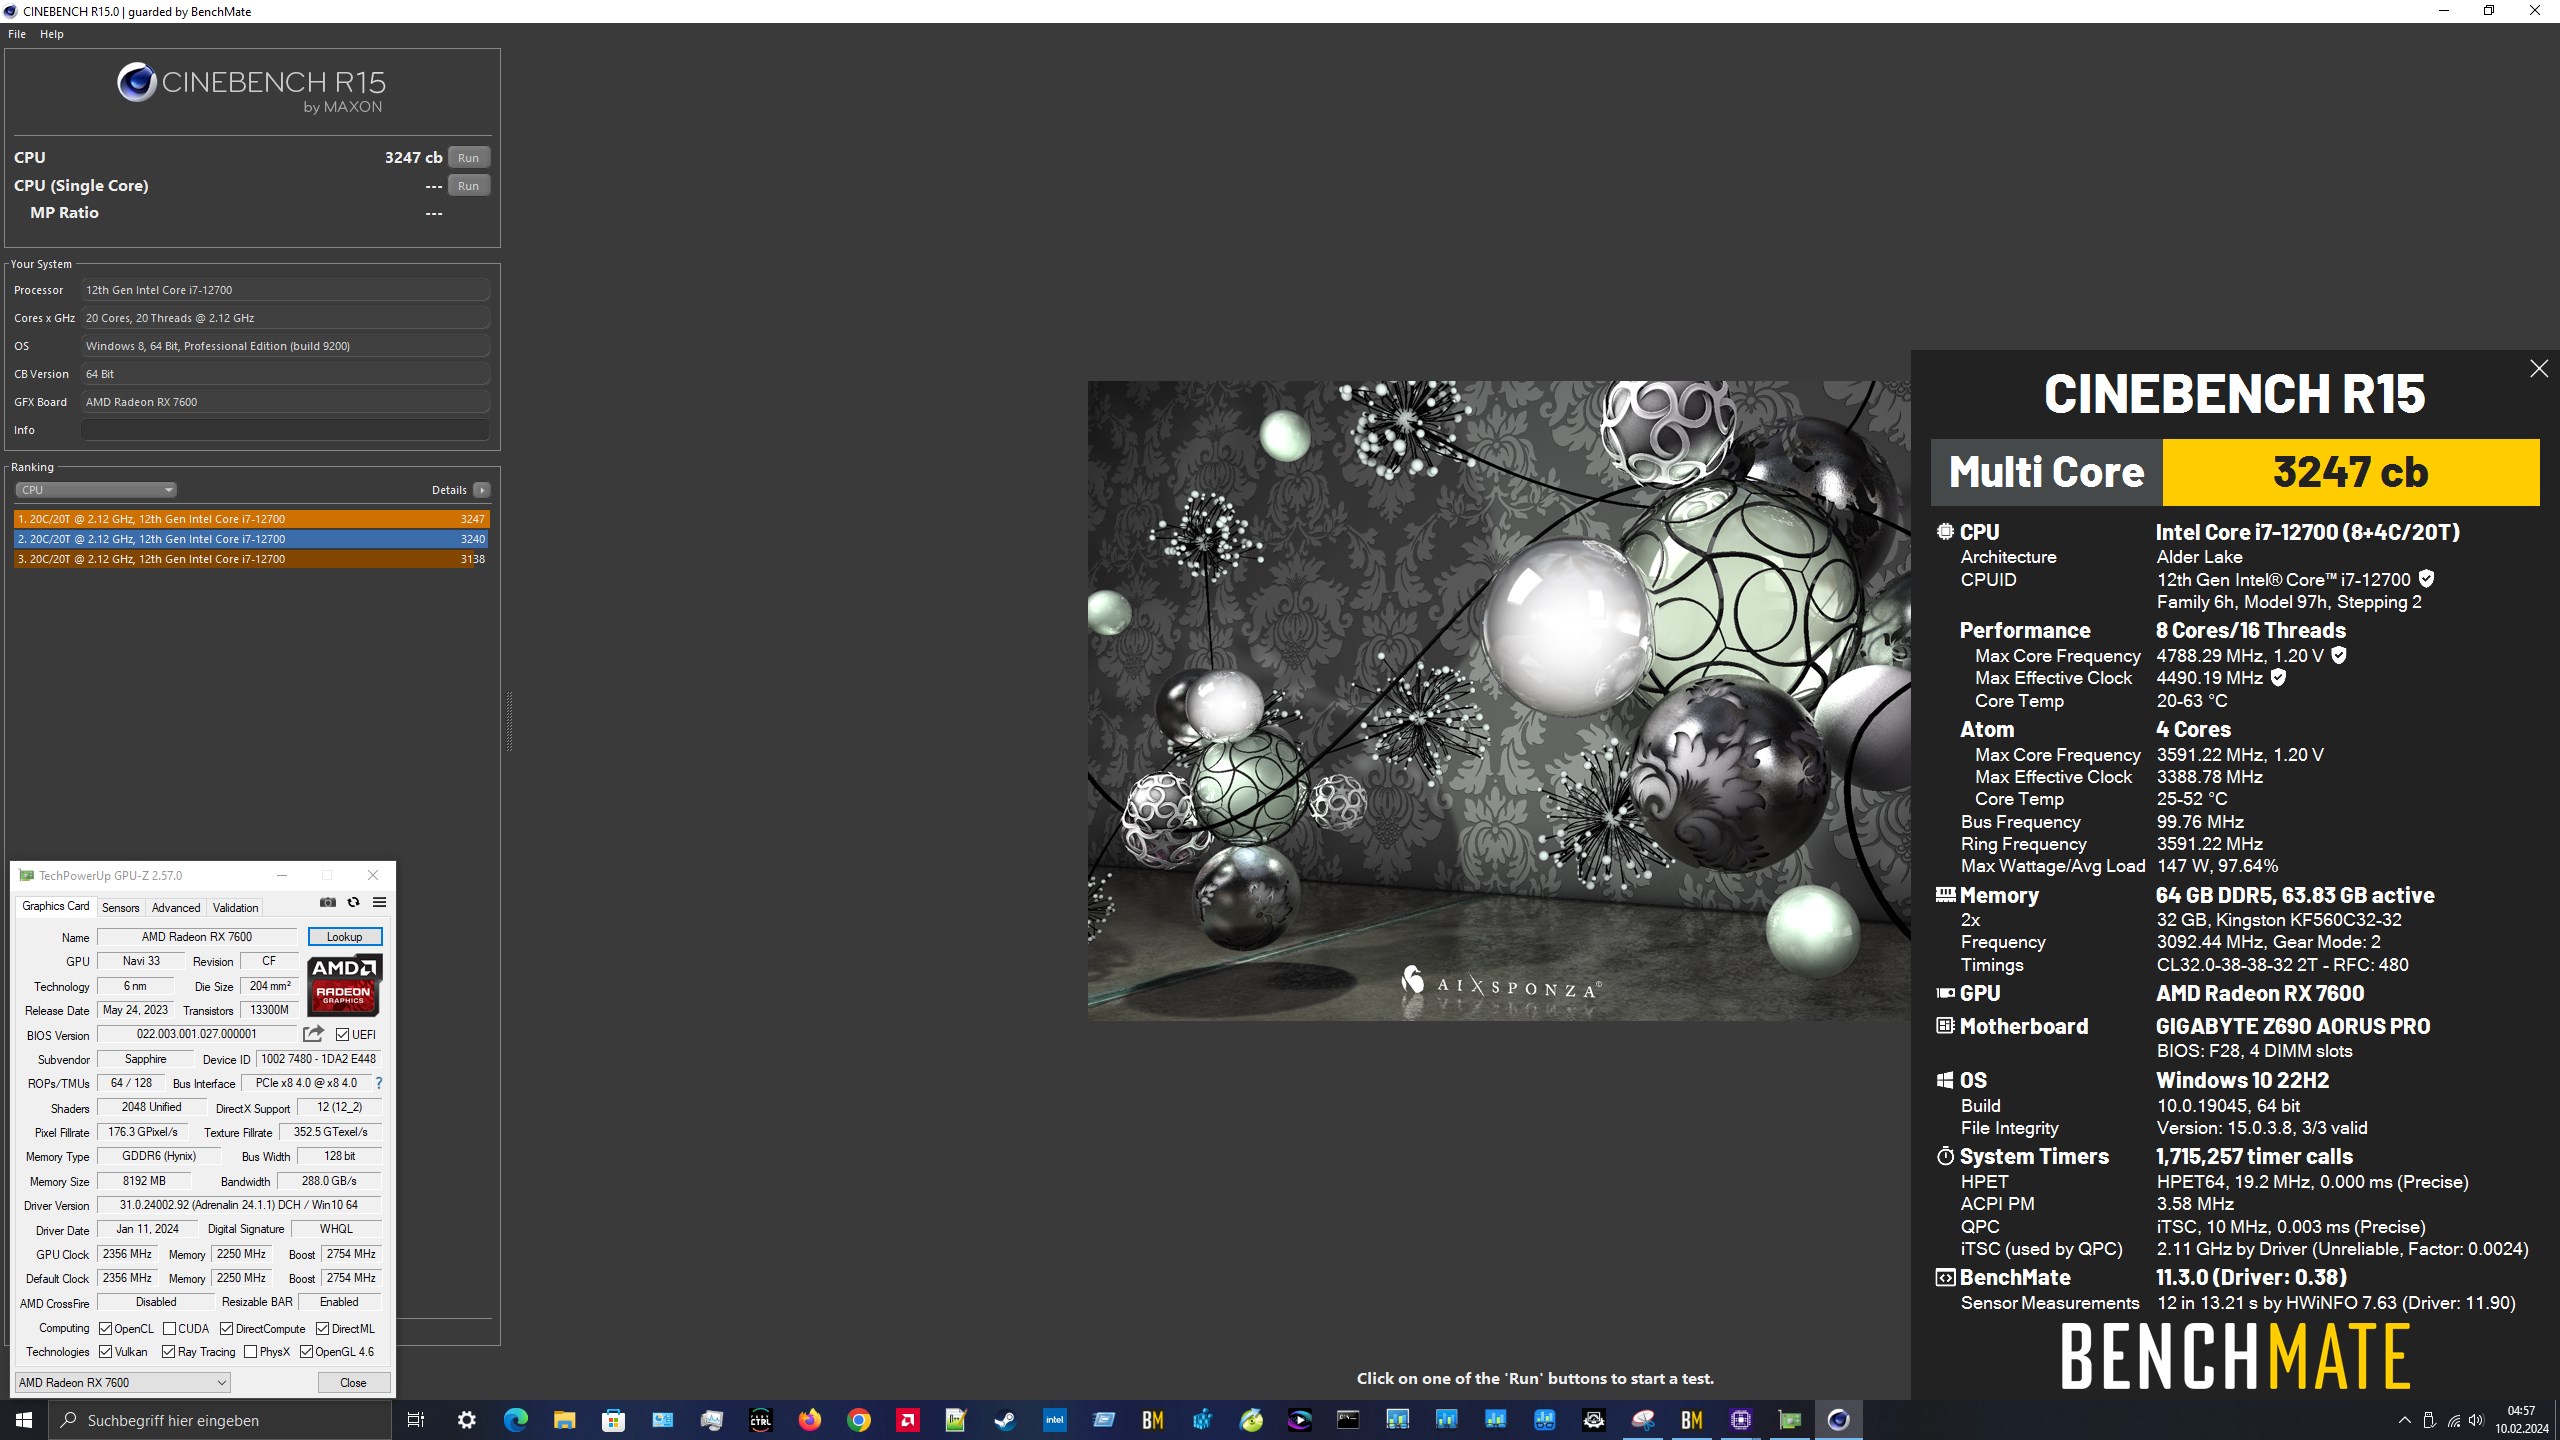
Task: Launch Google Chrome from the taskbar
Action: (x=858, y=1420)
